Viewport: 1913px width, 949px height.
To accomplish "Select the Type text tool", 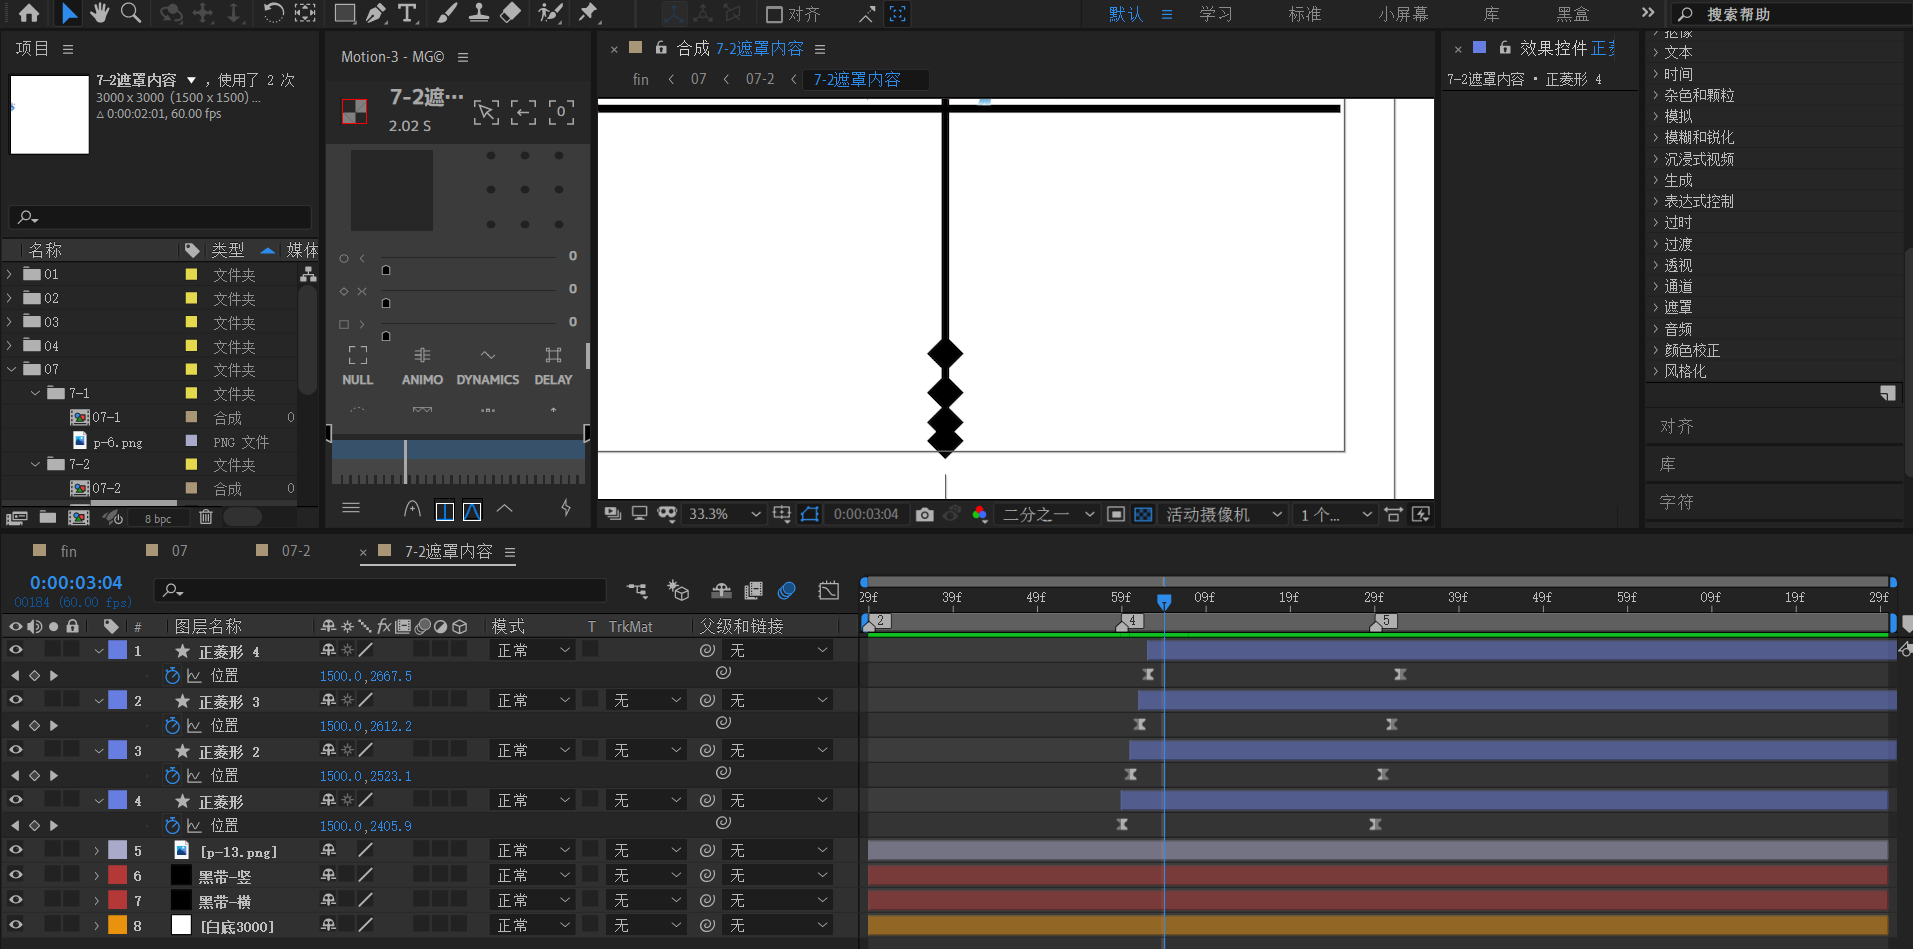I will tap(407, 13).
